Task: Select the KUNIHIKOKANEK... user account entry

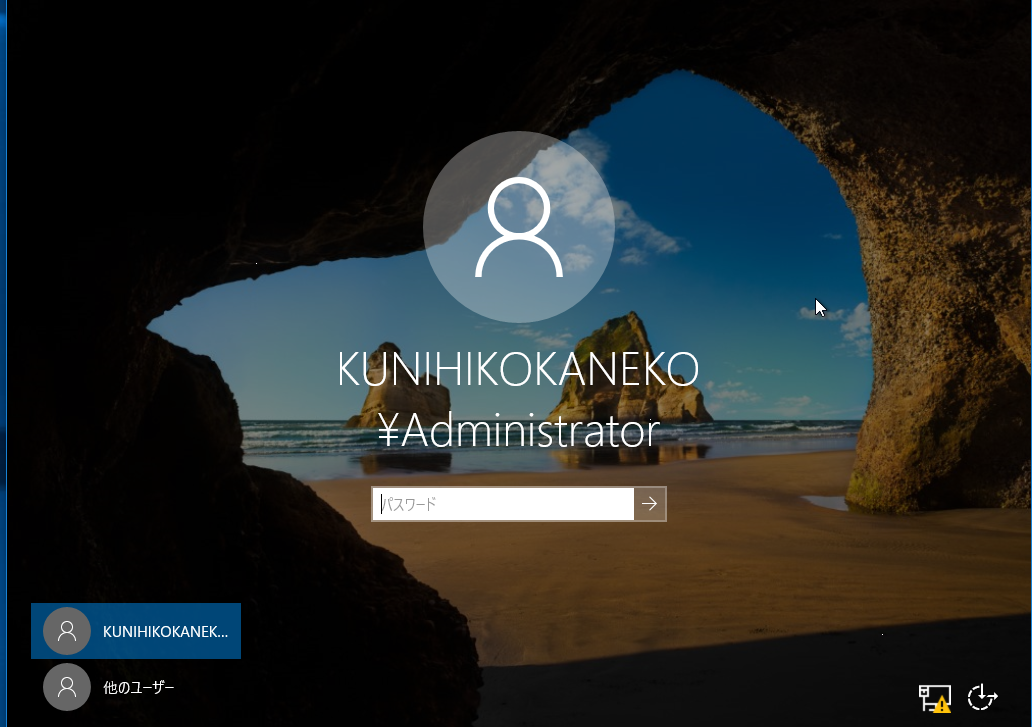Action: (x=136, y=631)
